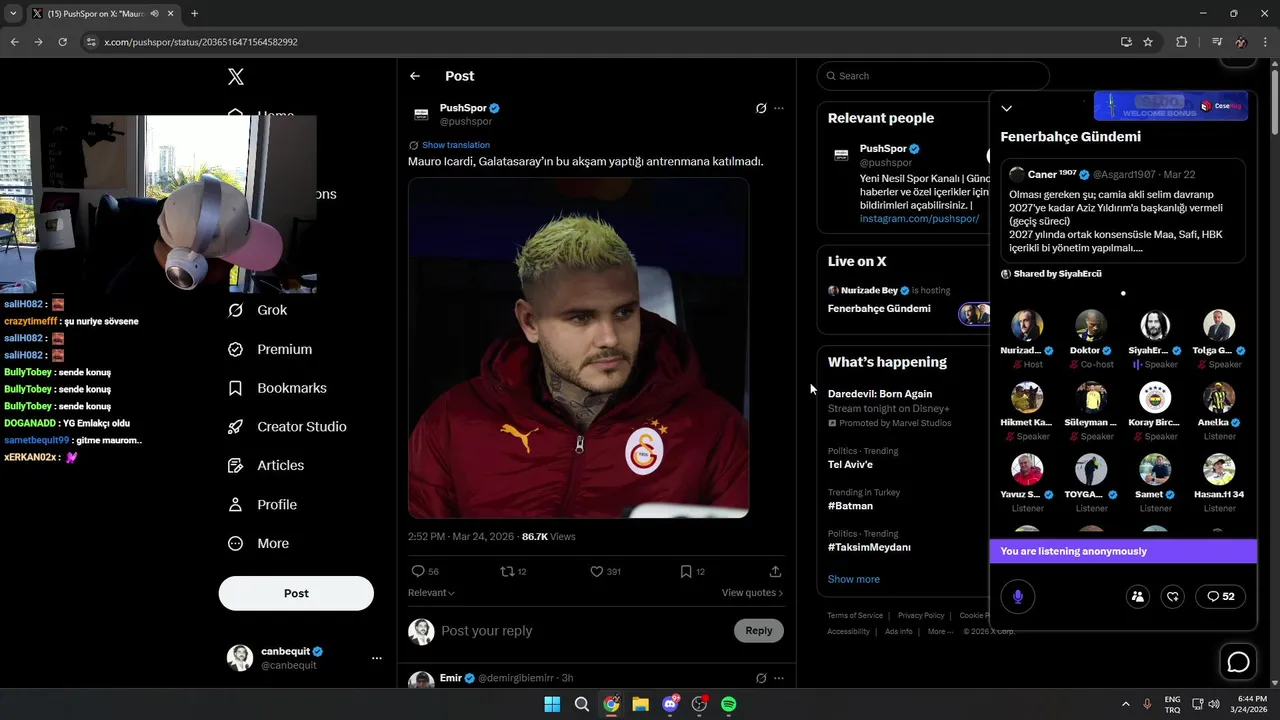Click View quotes link
The width and height of the screenshot is (1280, 720).
point(752,593)
